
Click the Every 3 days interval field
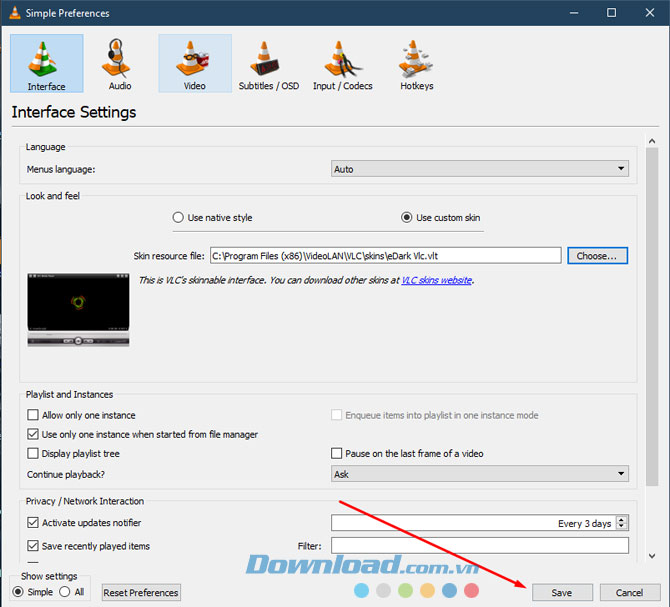tap(473, 523)
